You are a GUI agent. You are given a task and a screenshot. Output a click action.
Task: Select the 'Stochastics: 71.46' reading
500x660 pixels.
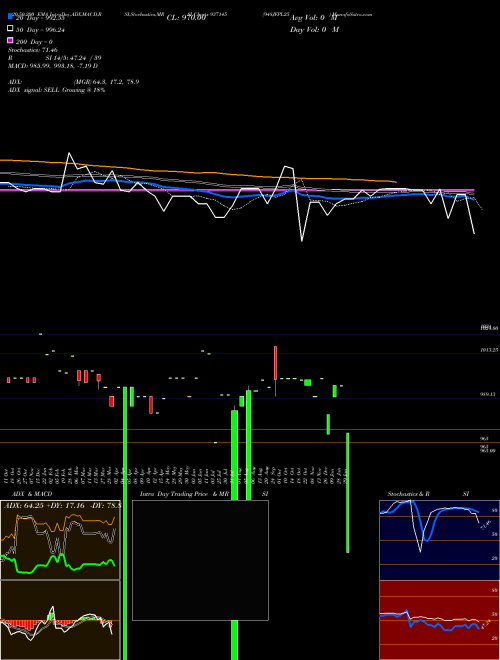33,50
